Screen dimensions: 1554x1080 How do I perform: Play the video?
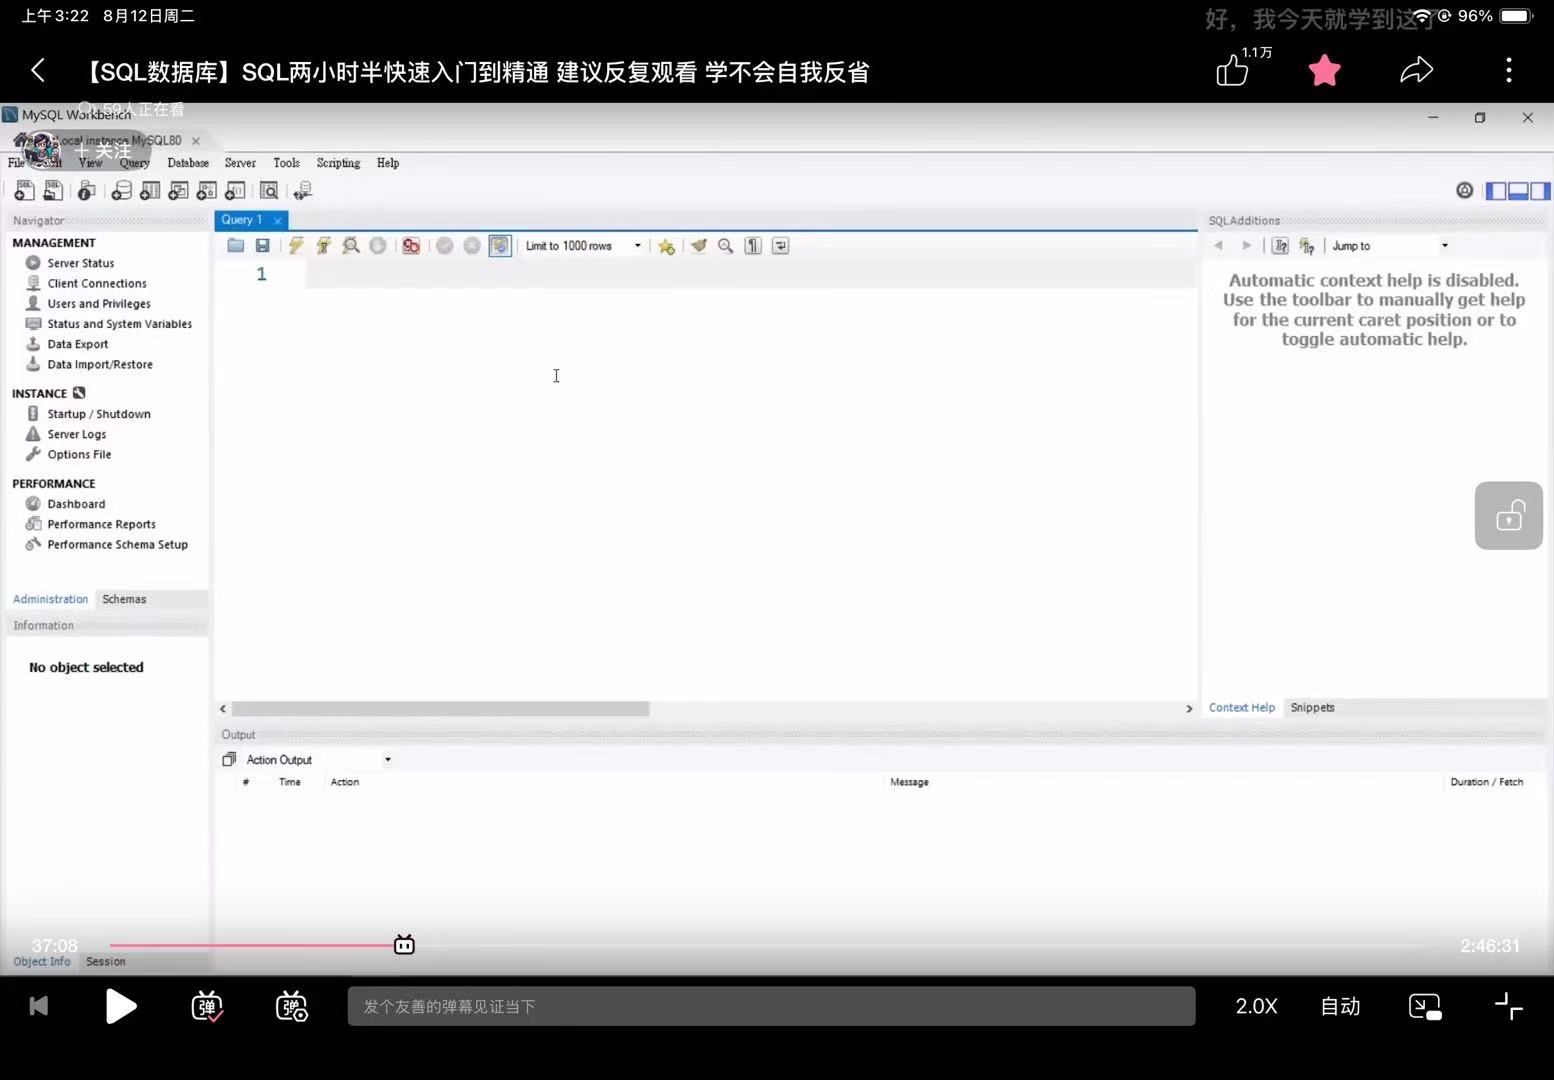120,1006
